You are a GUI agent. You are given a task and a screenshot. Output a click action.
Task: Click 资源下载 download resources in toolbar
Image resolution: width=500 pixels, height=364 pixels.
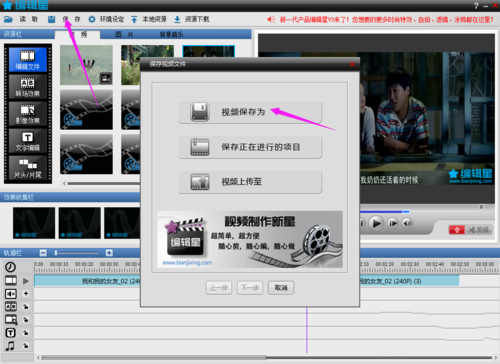[192, 19]
